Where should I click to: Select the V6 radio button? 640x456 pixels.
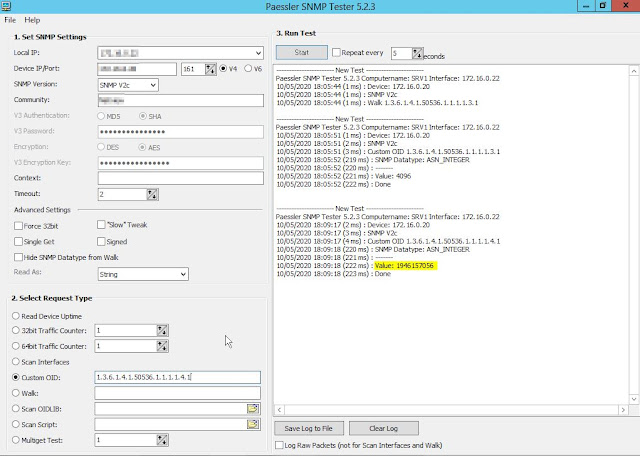248,69
